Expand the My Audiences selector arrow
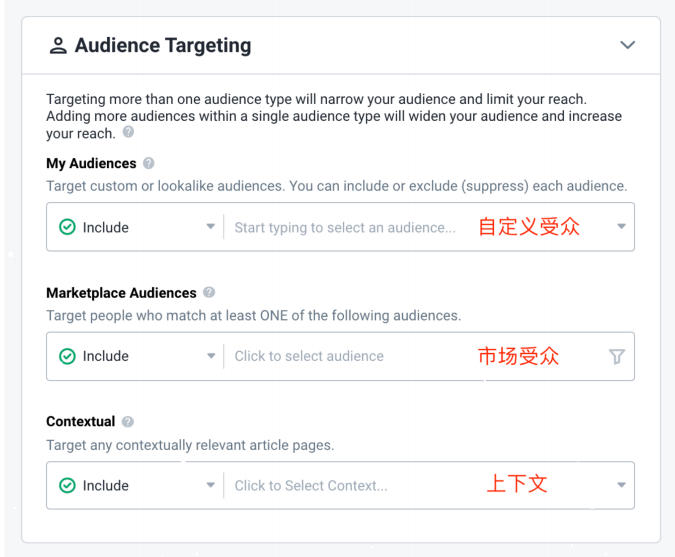 pyautogui.click(x=621, y=228)
